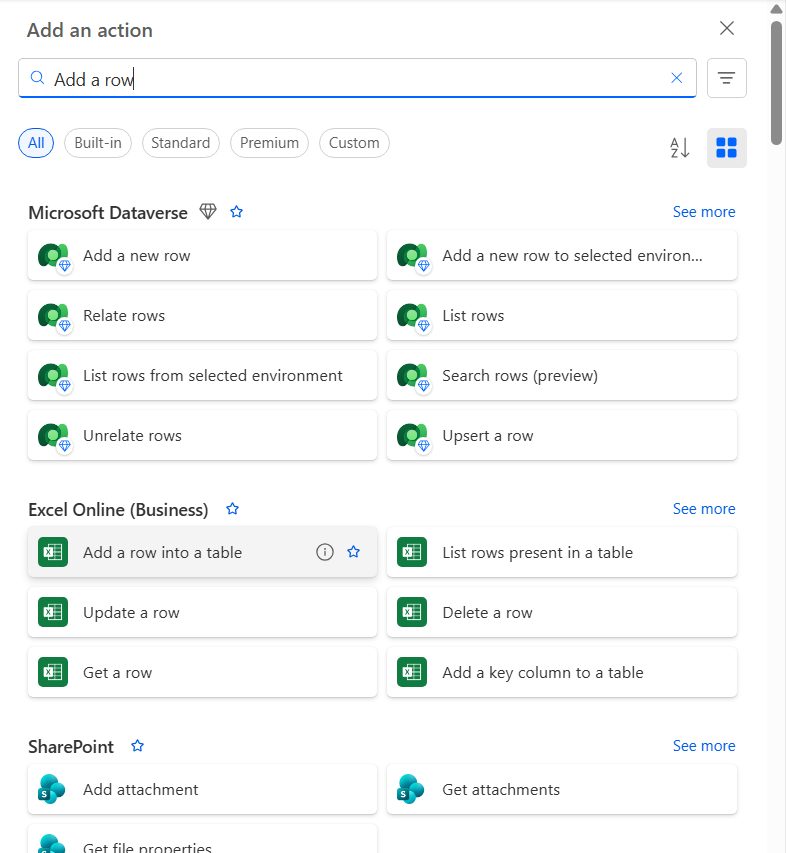This screenshot has height=853, width=786.
Task: Click the Dataverse icon on List rows
Action: 412,315
